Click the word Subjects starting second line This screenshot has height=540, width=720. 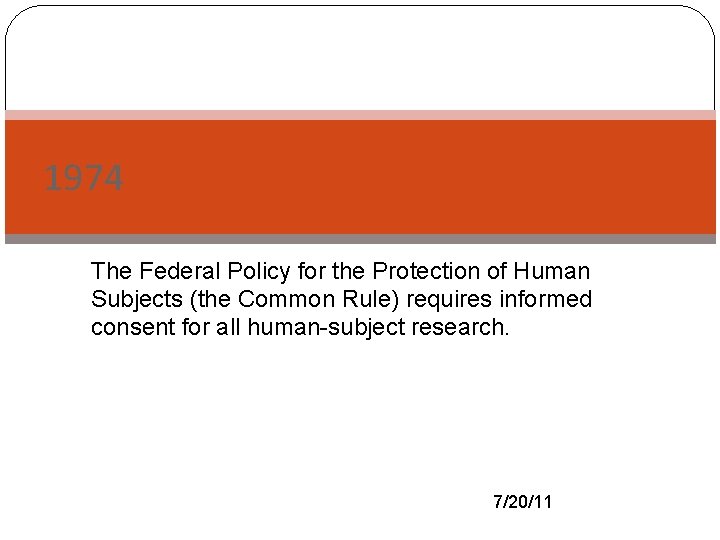137,300
